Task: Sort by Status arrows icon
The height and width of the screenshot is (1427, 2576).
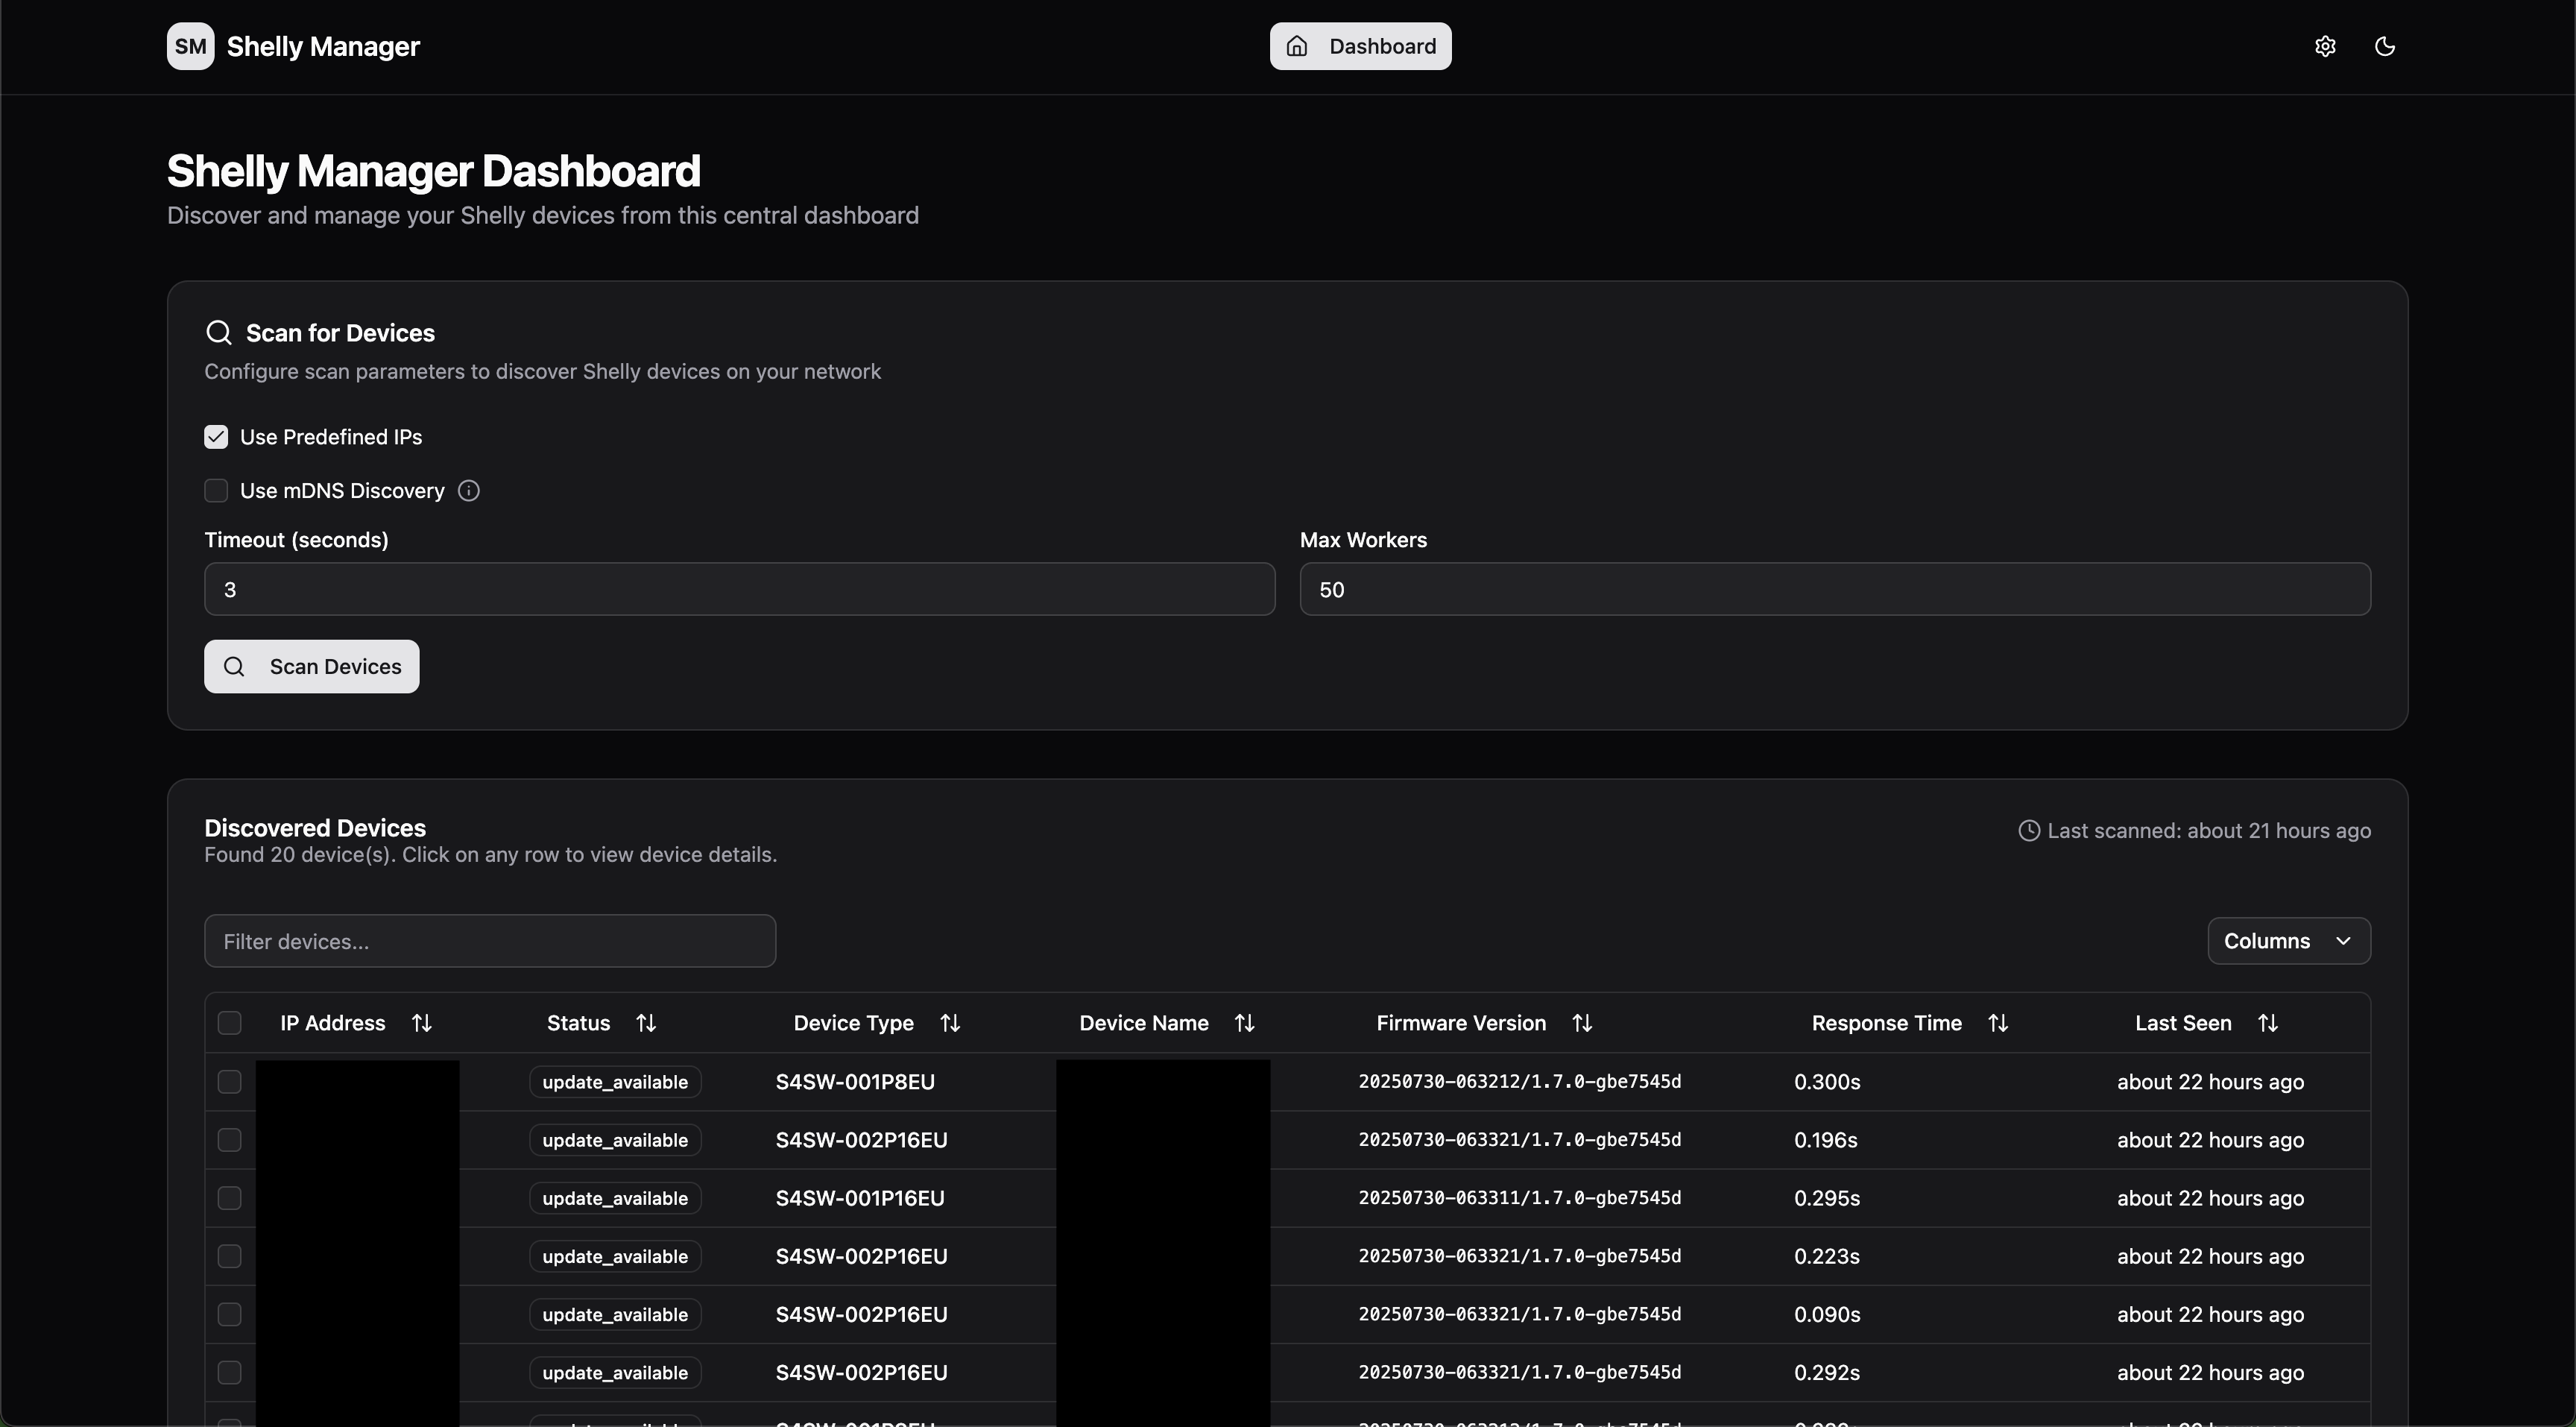Action: 646,1023
